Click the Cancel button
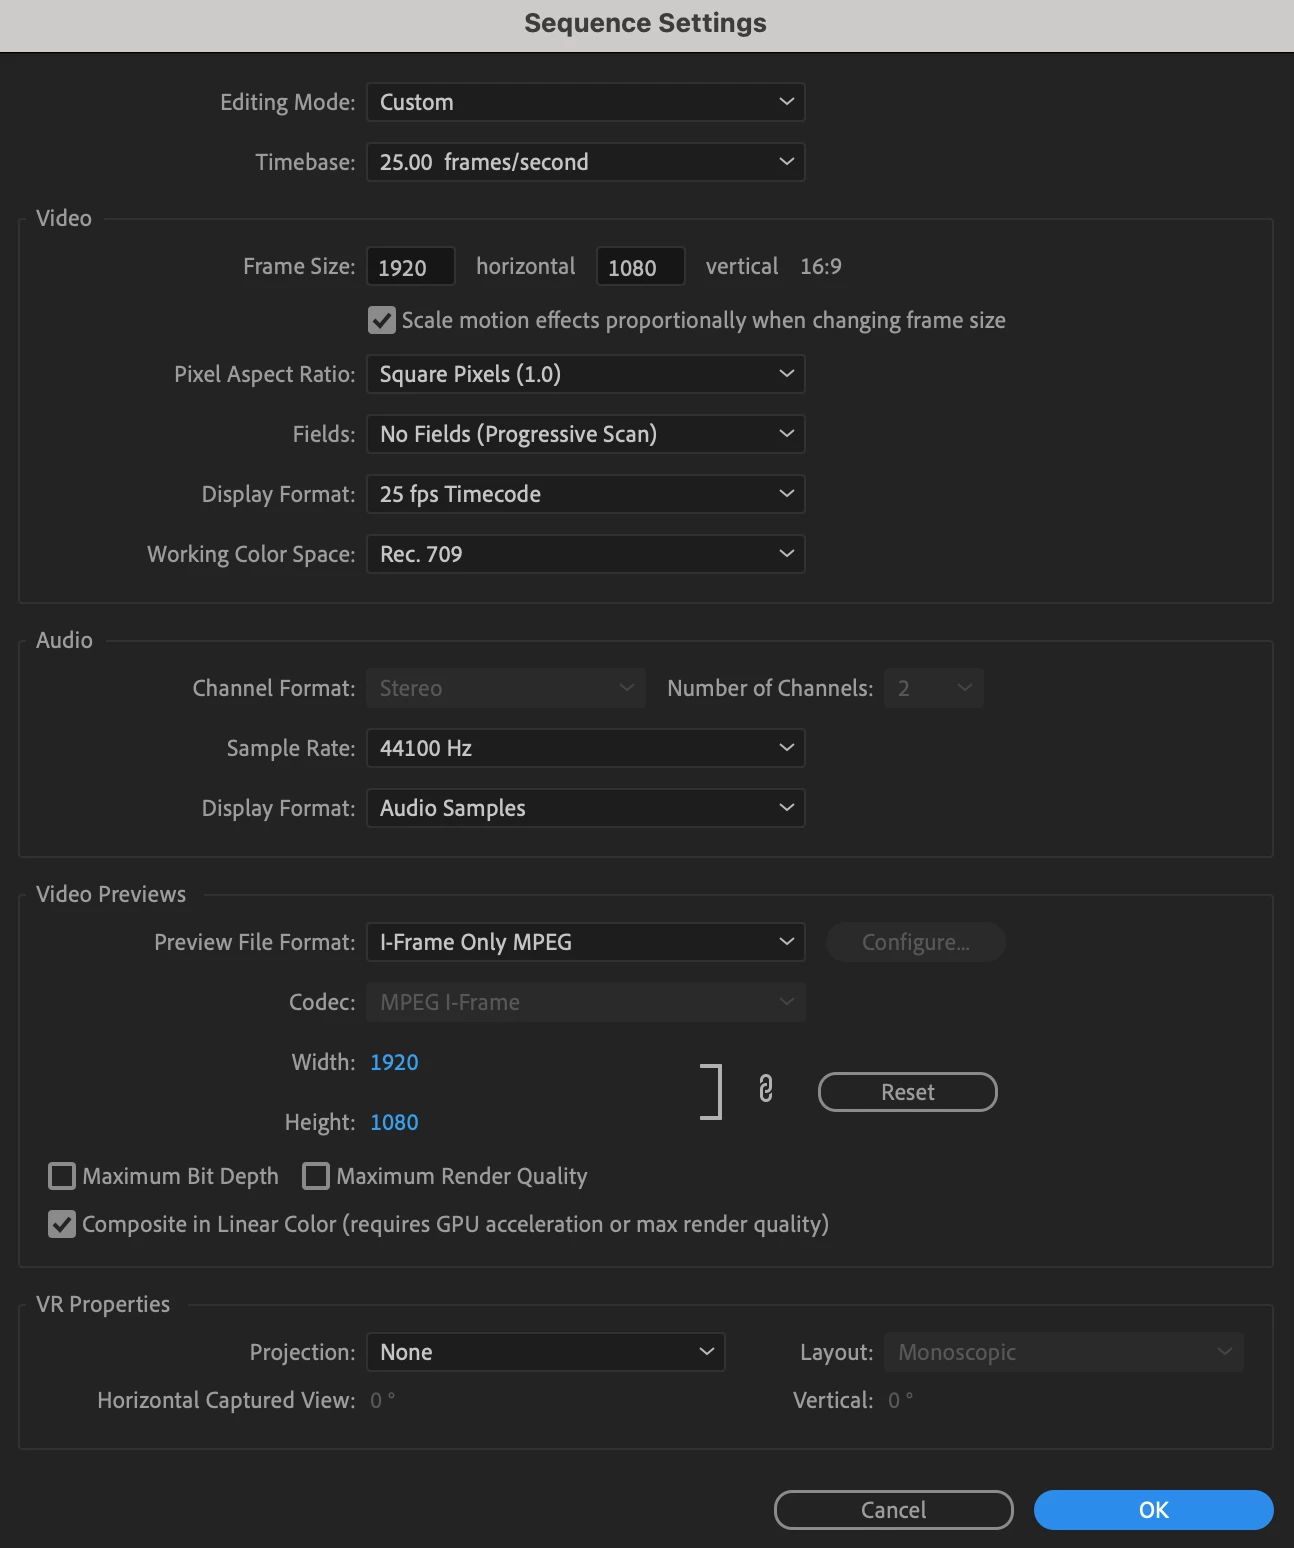Screen dimensions: 1294x1548 pos(894,1510)
